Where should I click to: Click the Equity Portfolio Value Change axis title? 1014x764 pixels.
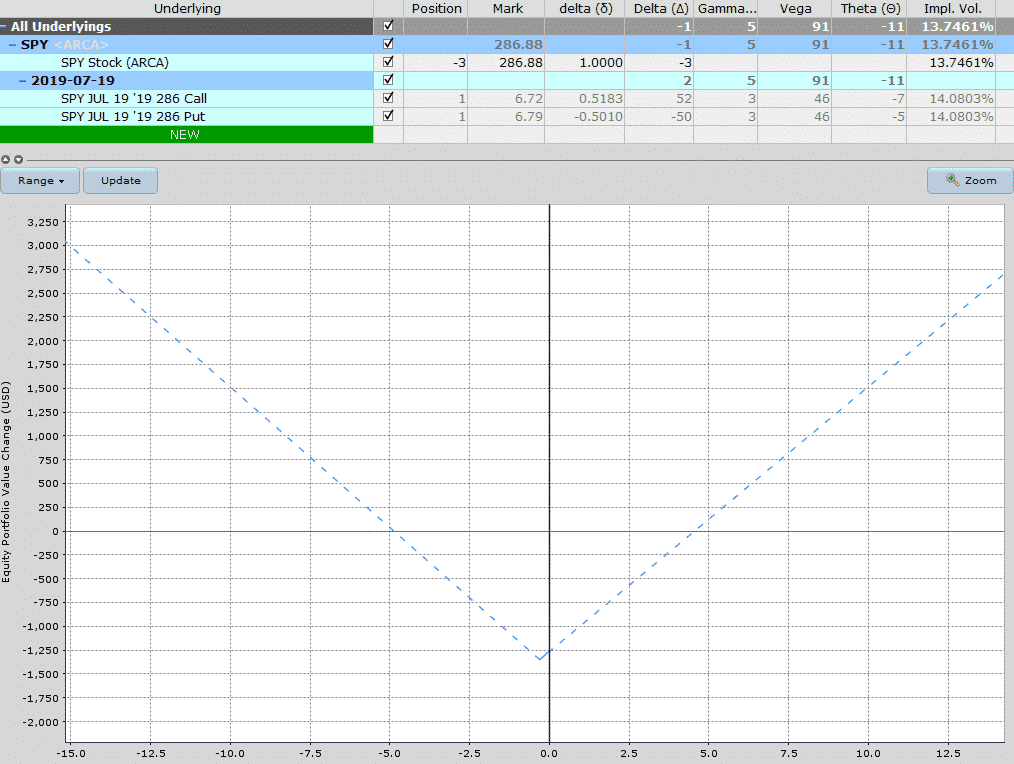pos(6,482)
